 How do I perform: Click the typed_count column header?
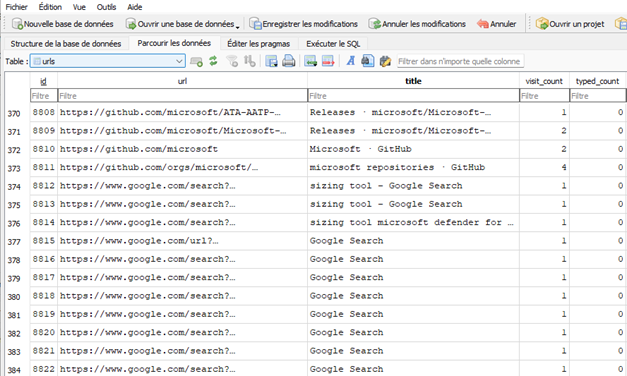coord(597,81)
